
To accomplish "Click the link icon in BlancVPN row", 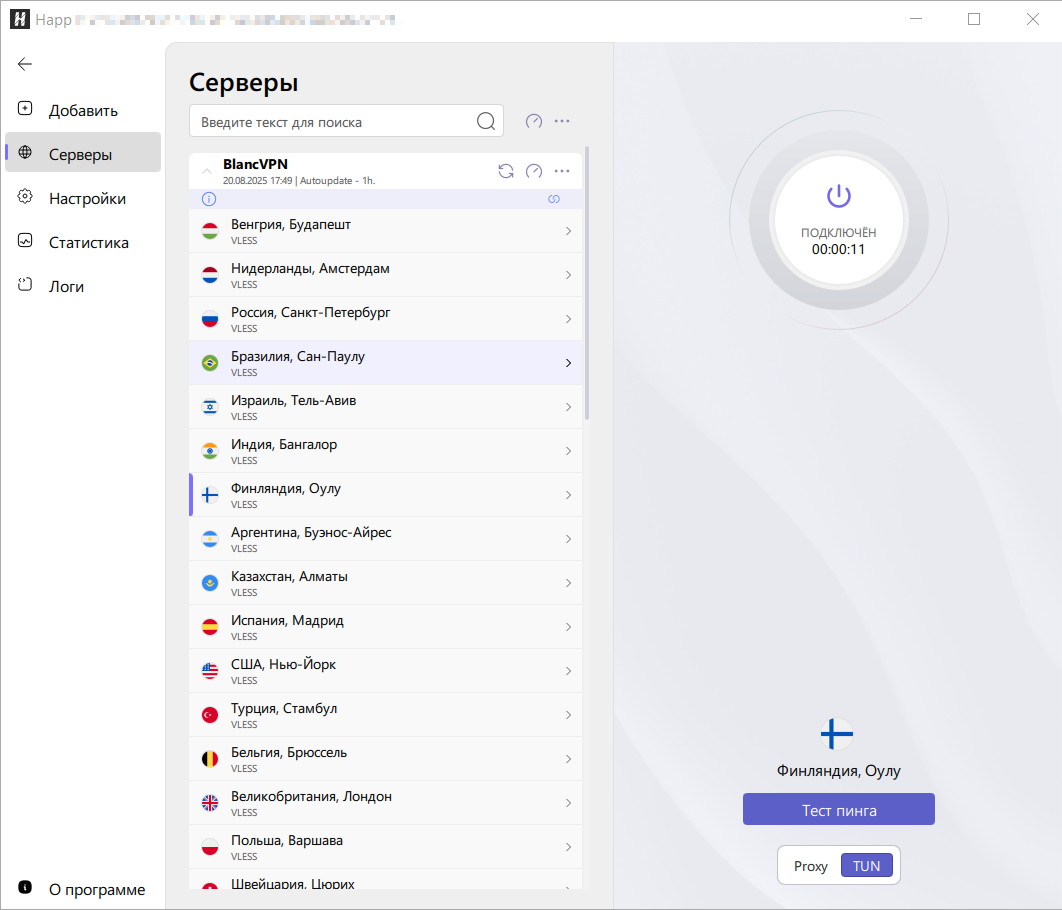I will [x=553, y=199].
